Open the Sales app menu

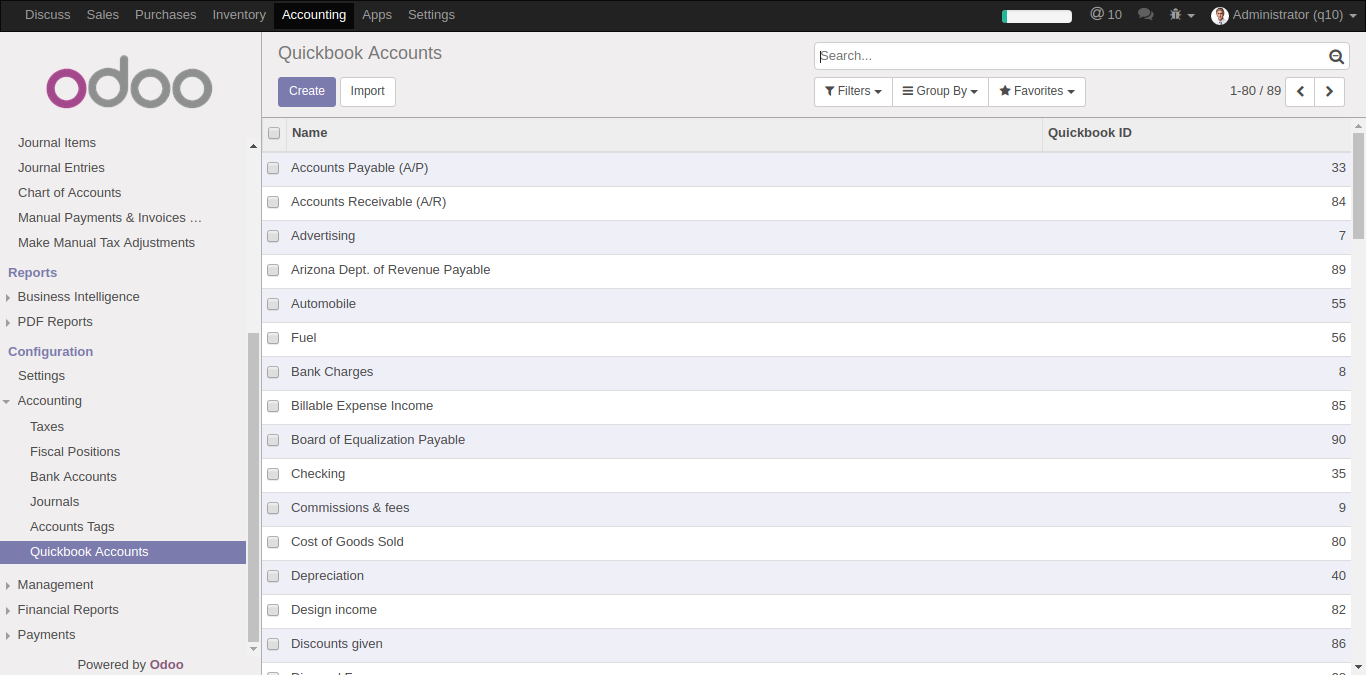[x=103, y=15]
